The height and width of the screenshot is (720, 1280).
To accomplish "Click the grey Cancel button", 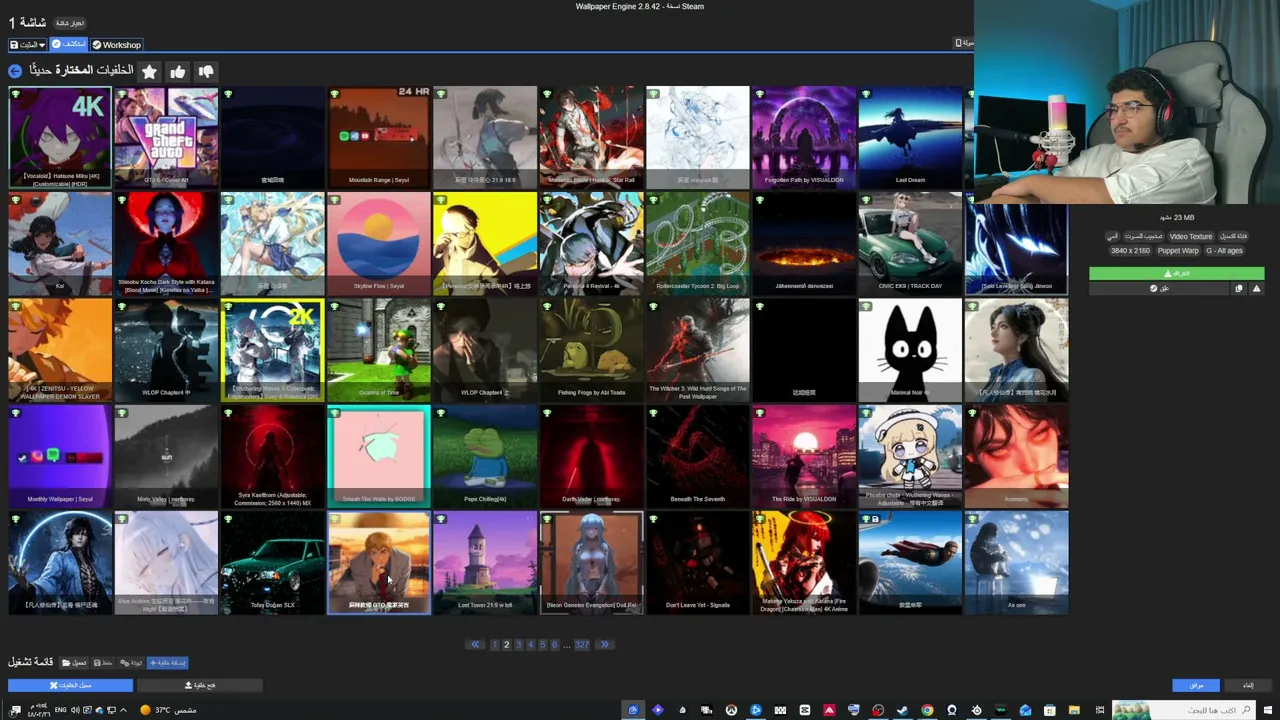I will (x=1247, y=685).
